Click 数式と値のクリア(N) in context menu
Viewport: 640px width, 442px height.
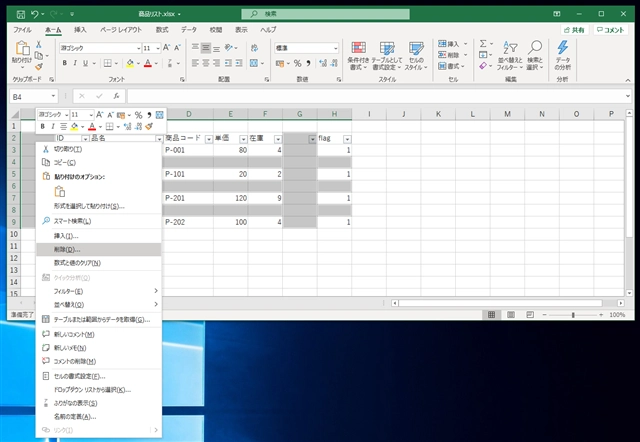[99, 263]
